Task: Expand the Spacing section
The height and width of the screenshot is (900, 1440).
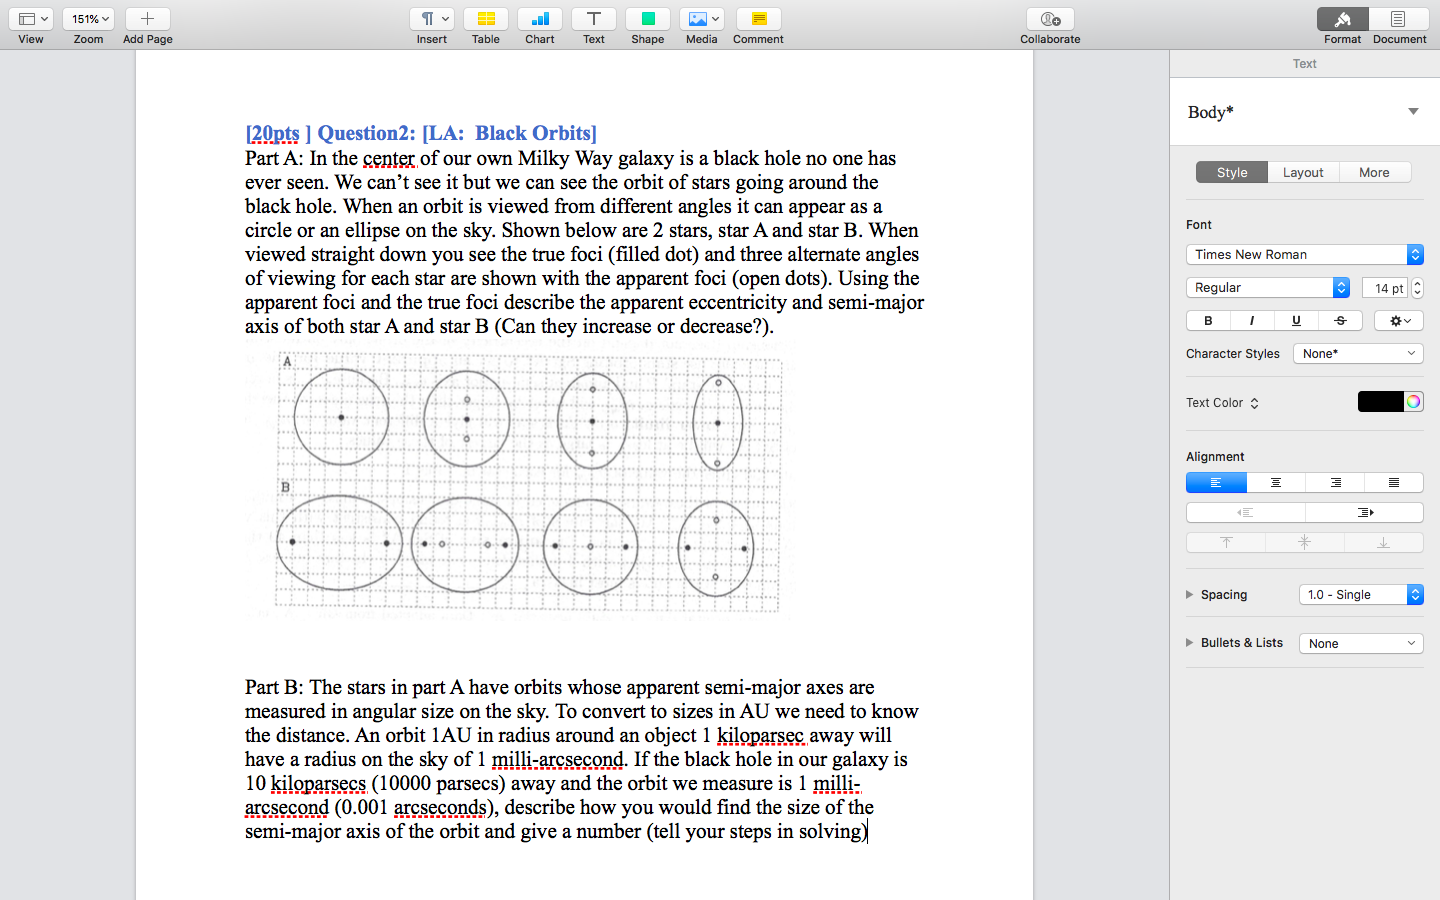Action: [x=1190, y=595]
